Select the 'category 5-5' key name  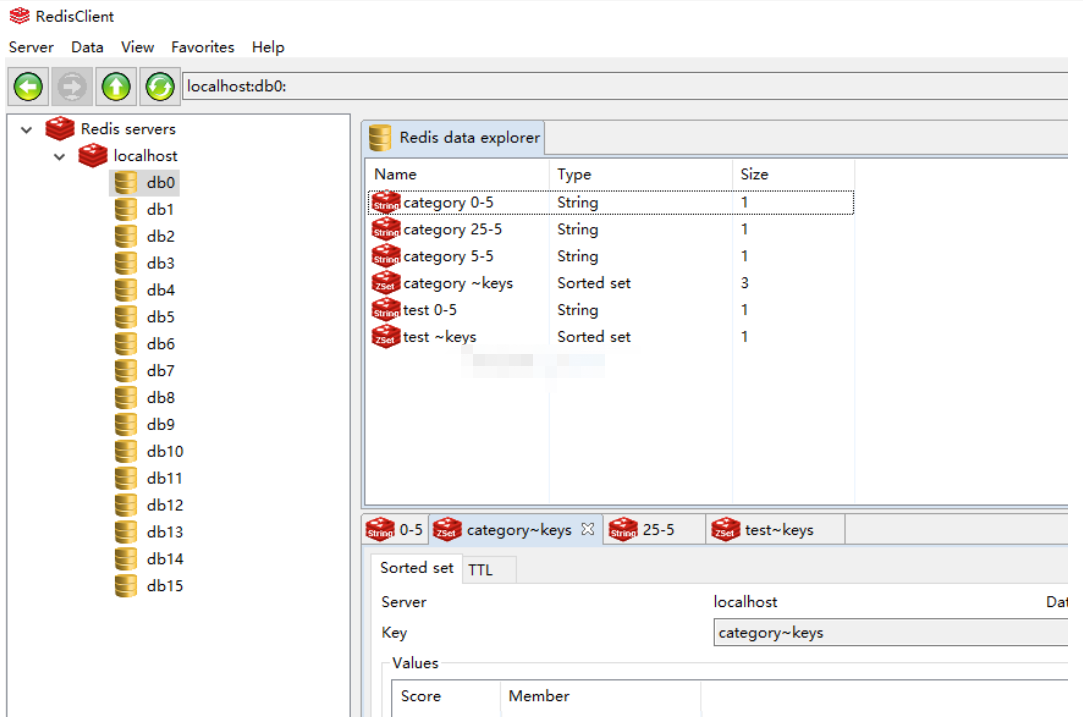point(448,256)
